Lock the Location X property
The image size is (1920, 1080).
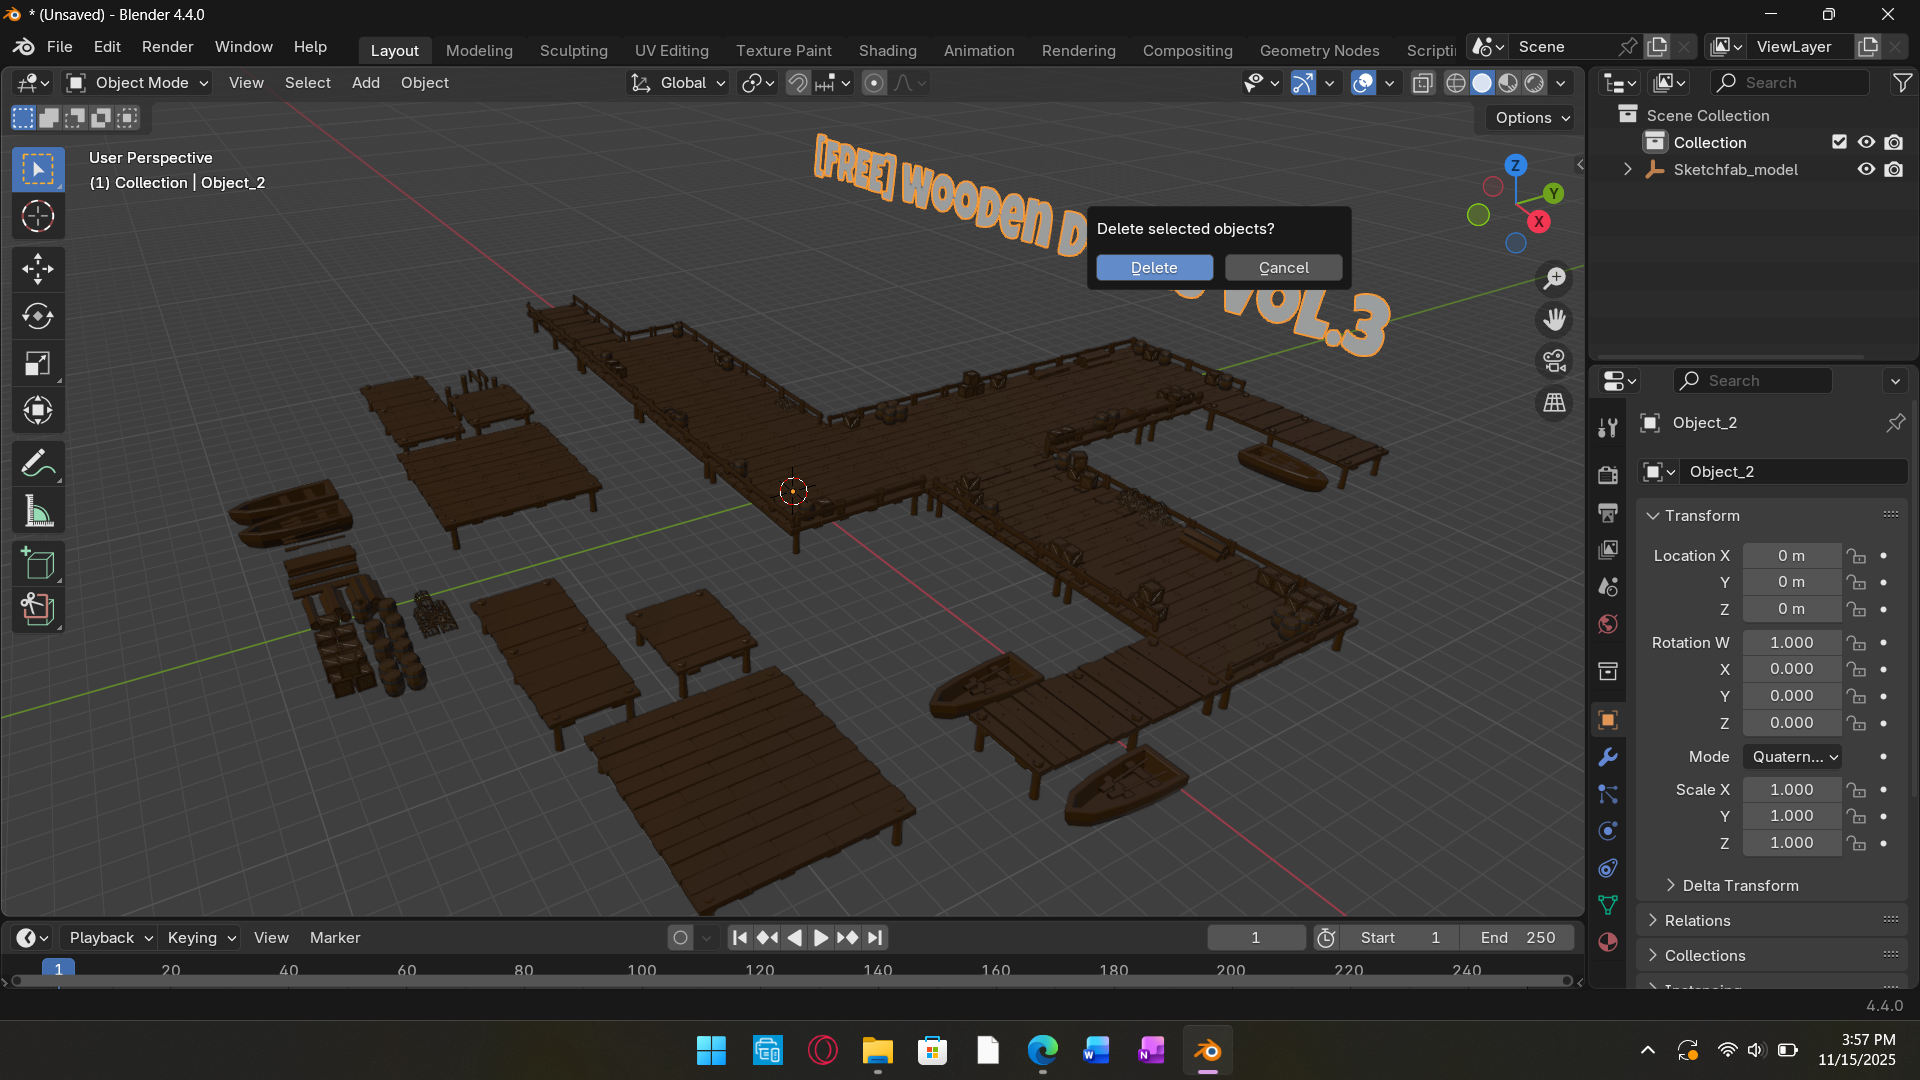coord(1856,556)
